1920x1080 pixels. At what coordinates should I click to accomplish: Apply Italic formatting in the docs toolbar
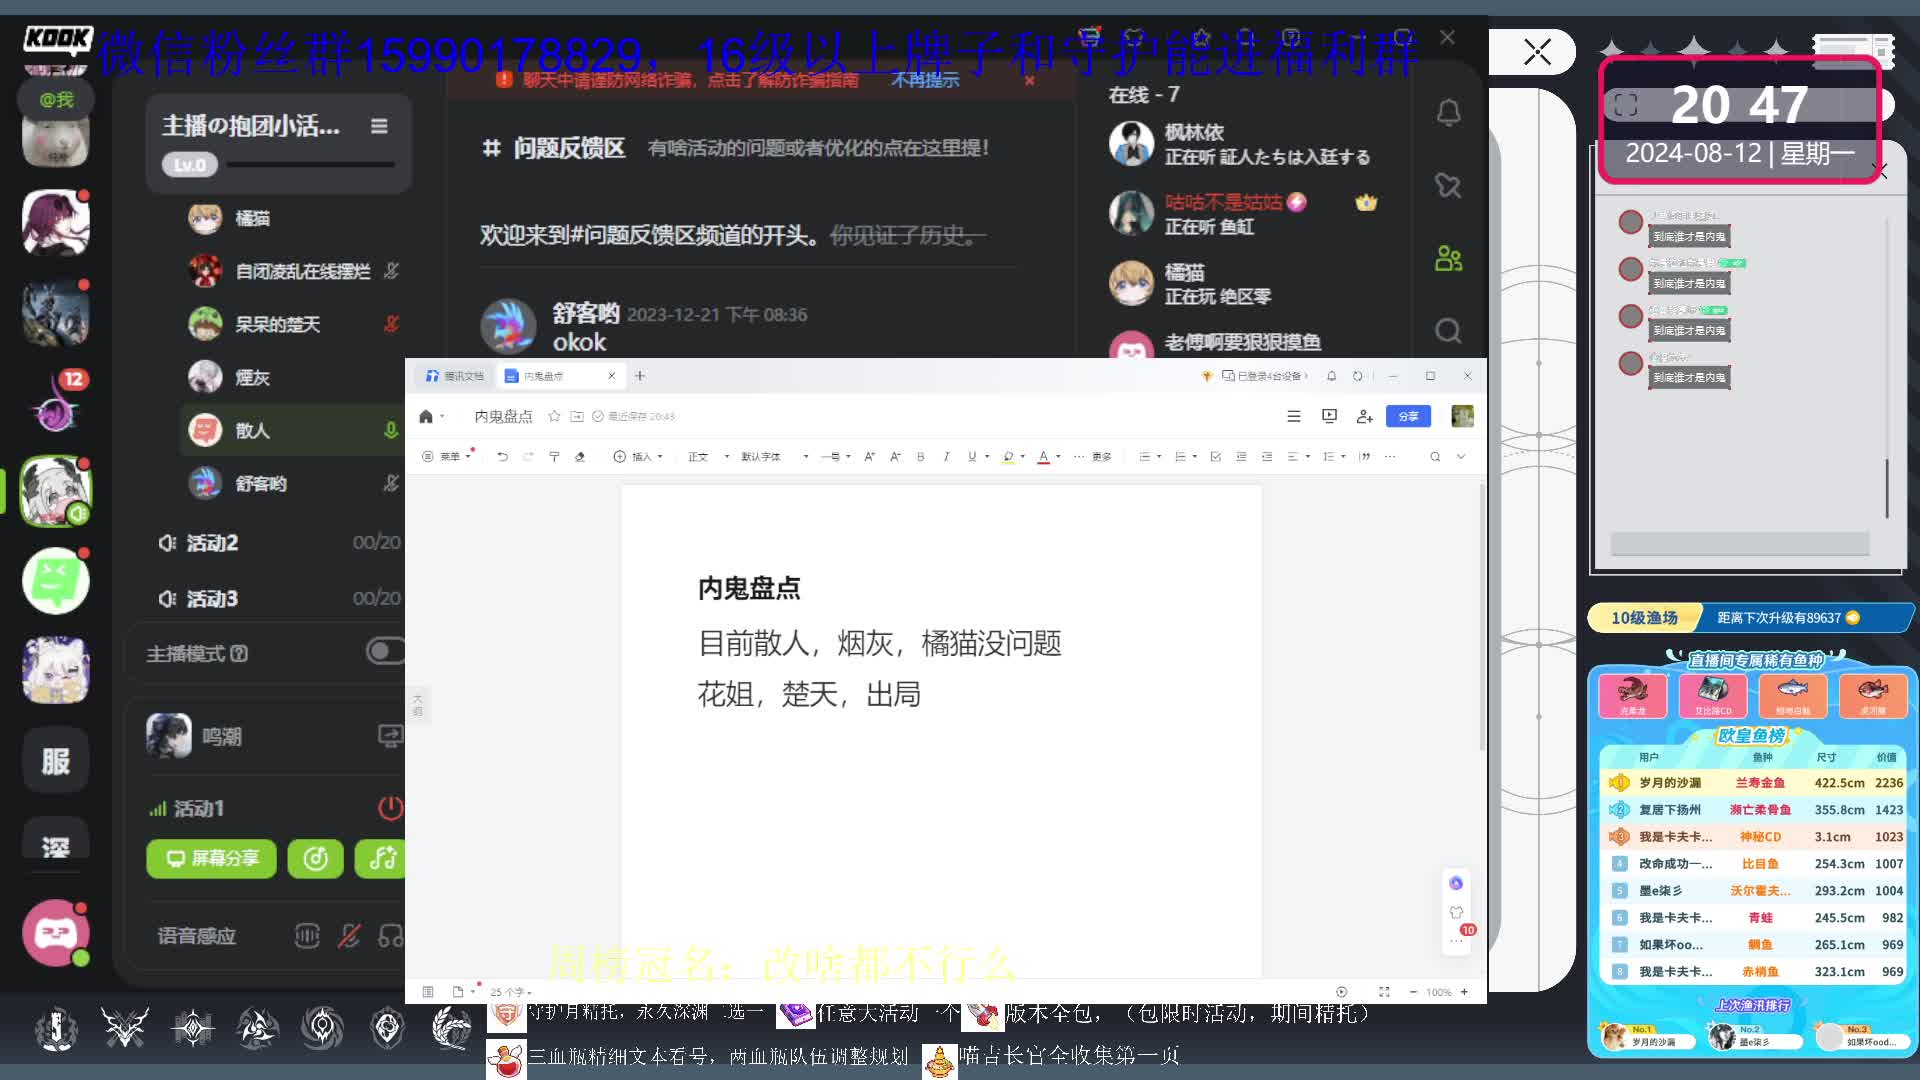[x=945, y=456]
